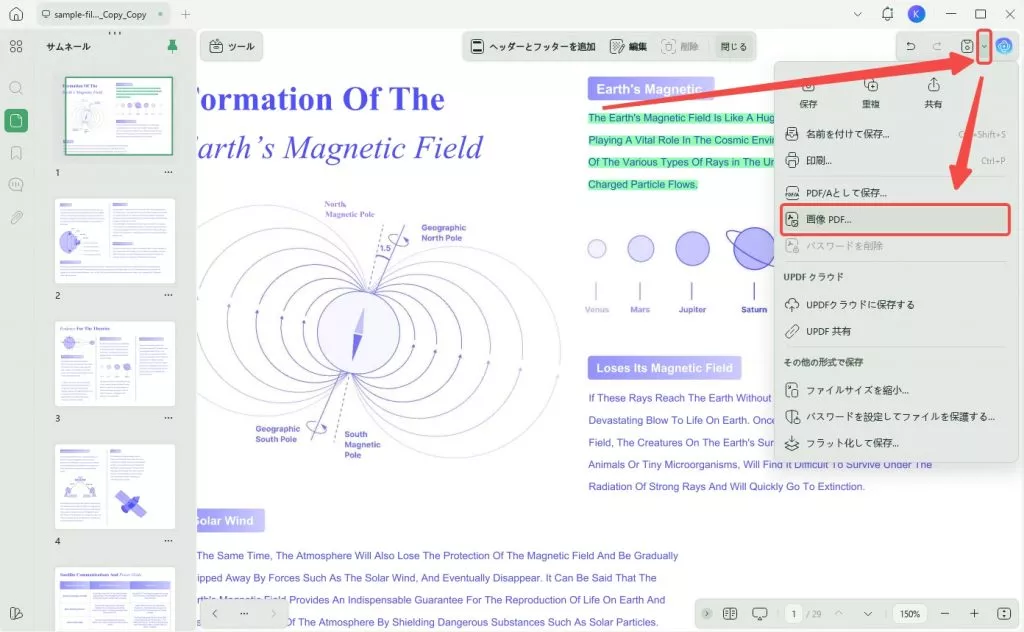Select パスワードを設定してファイルを保護する entry
The image size is (1024, 632).
pos(895,417)
